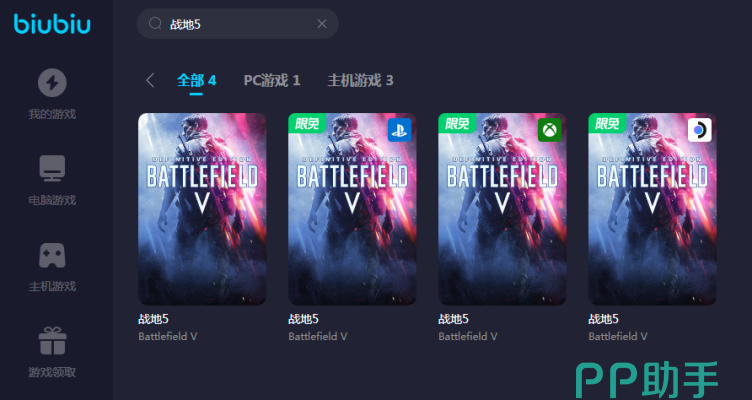Click Battlefield V subtitle under first card

pyautogui.click(x=168, y=336)
